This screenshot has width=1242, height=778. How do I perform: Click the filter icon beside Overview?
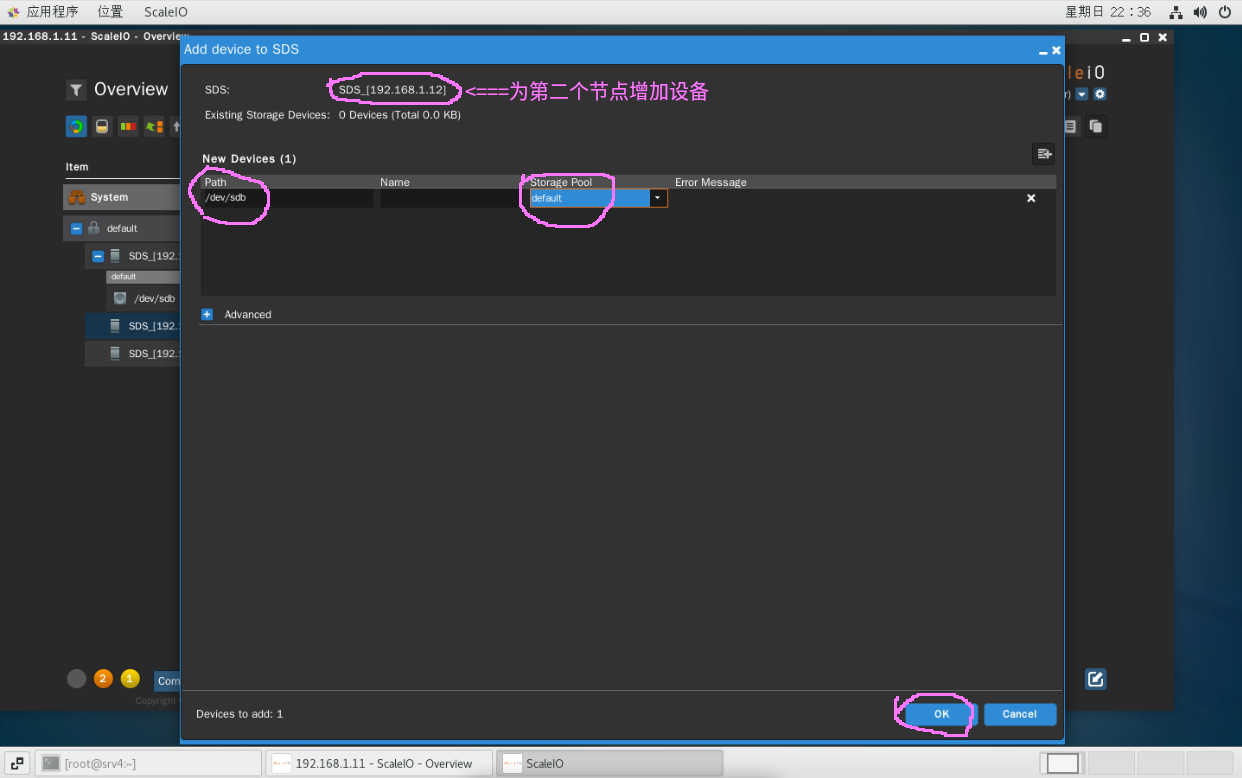tap(76, 90)
